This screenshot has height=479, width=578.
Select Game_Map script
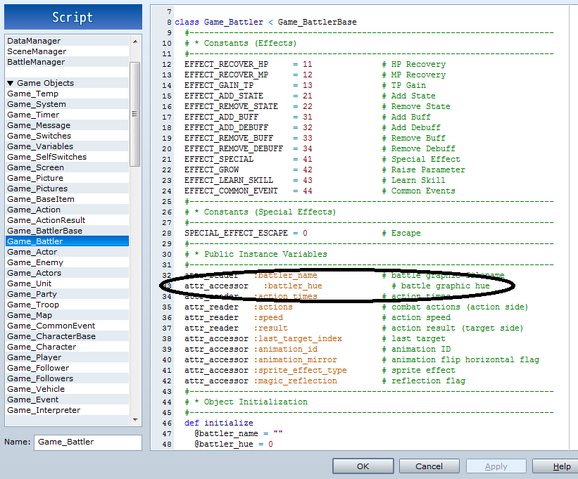(x=67, y=315)
